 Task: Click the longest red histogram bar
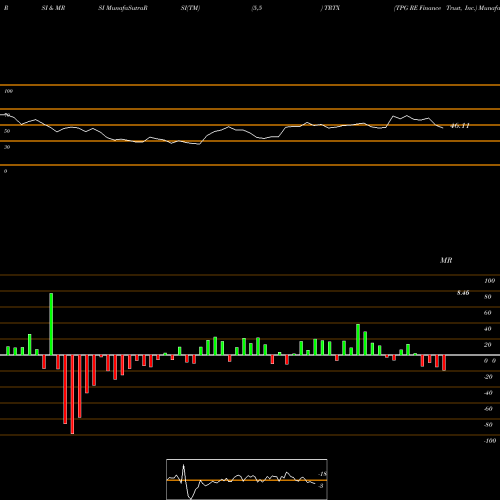(72, 394)
